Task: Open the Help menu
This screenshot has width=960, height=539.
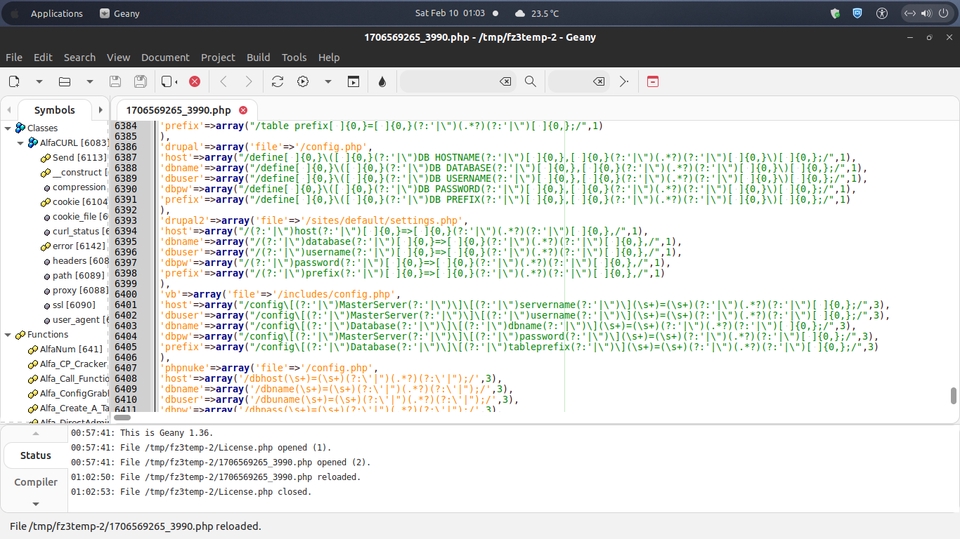Action: 329,57
